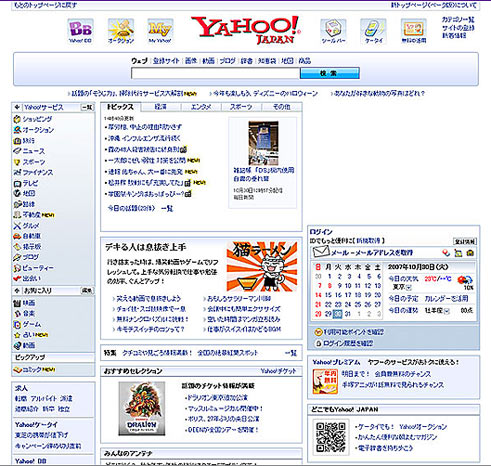Open the Yahoo! BB icon in header

coord(80,31)
